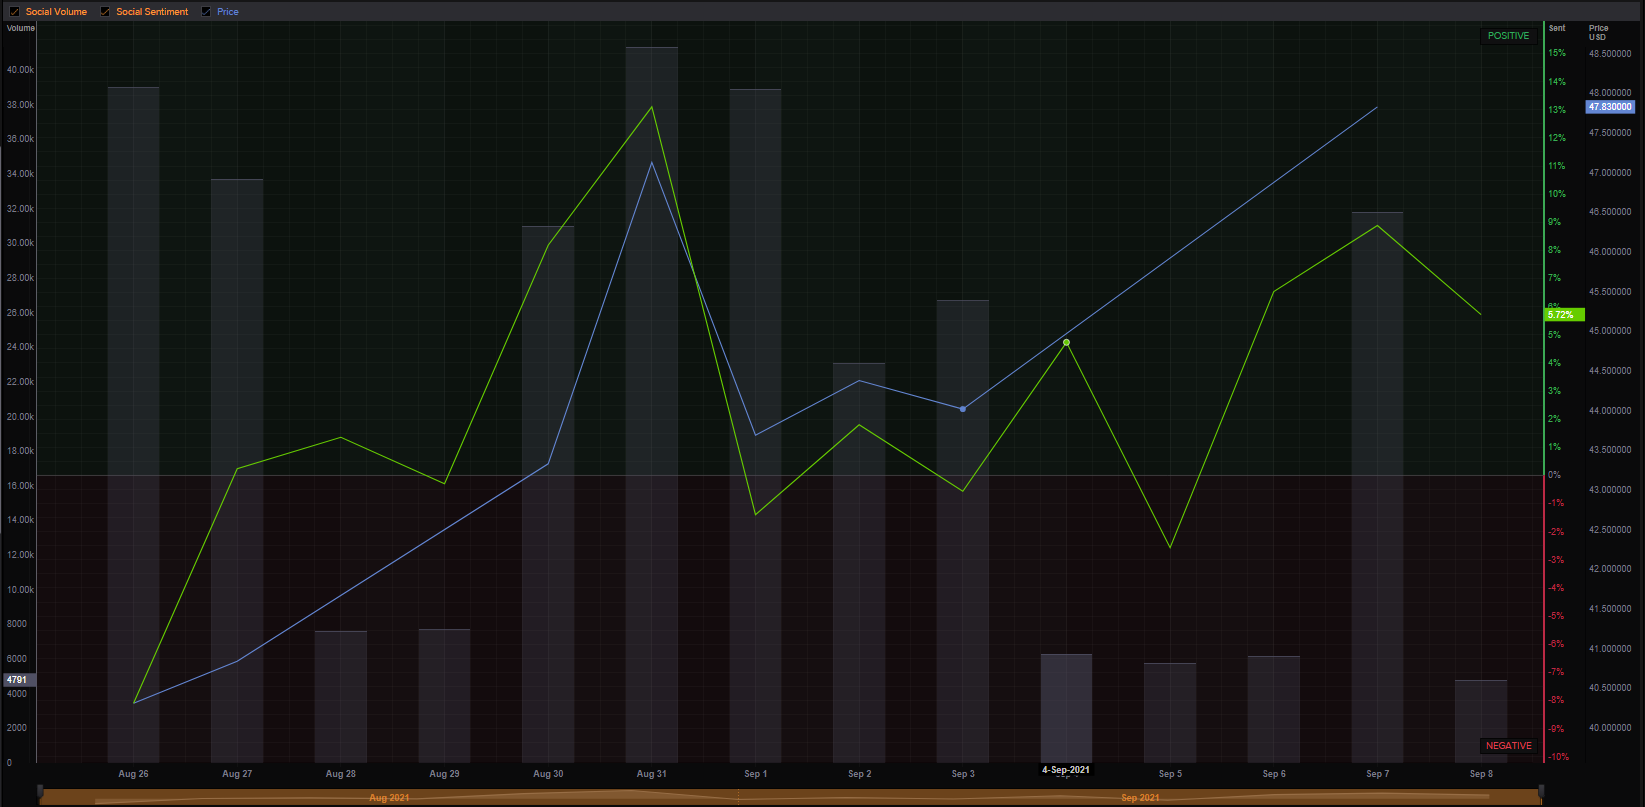Uncheck the Social Volume checkbox
Viewport: 1645px width, 807px height.
pos(15,12)
